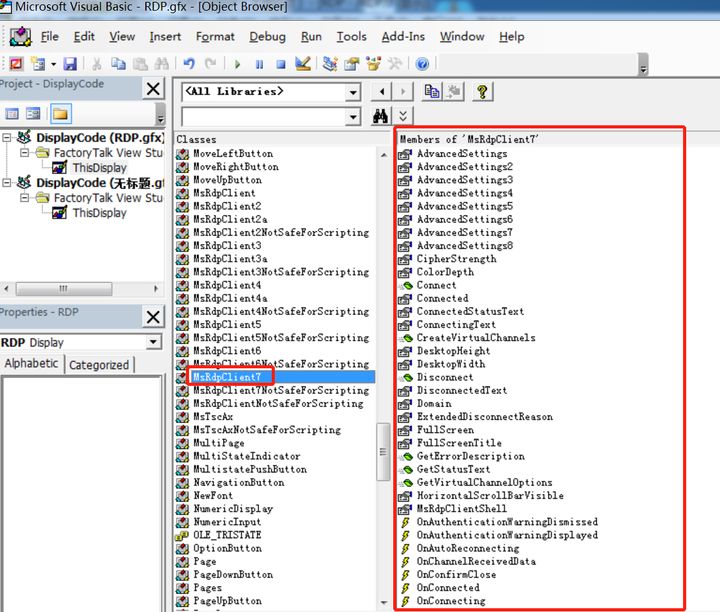Screen dimensions: 720x612
Task: Click the Save toolbar icon
Action: 70,64
